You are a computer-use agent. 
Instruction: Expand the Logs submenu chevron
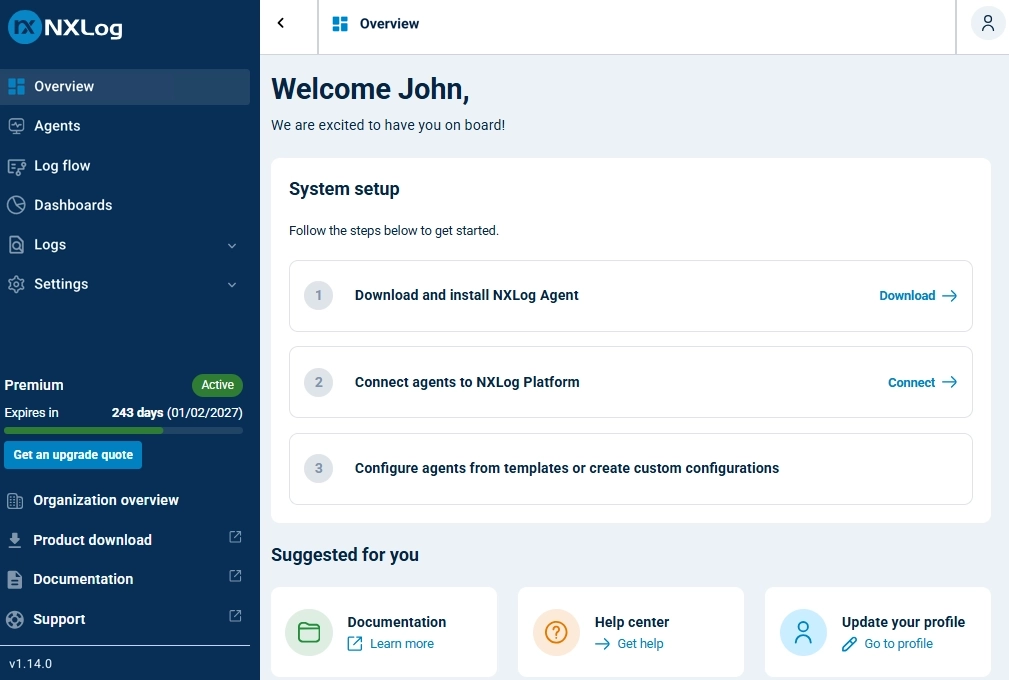(x=232, y=246)
